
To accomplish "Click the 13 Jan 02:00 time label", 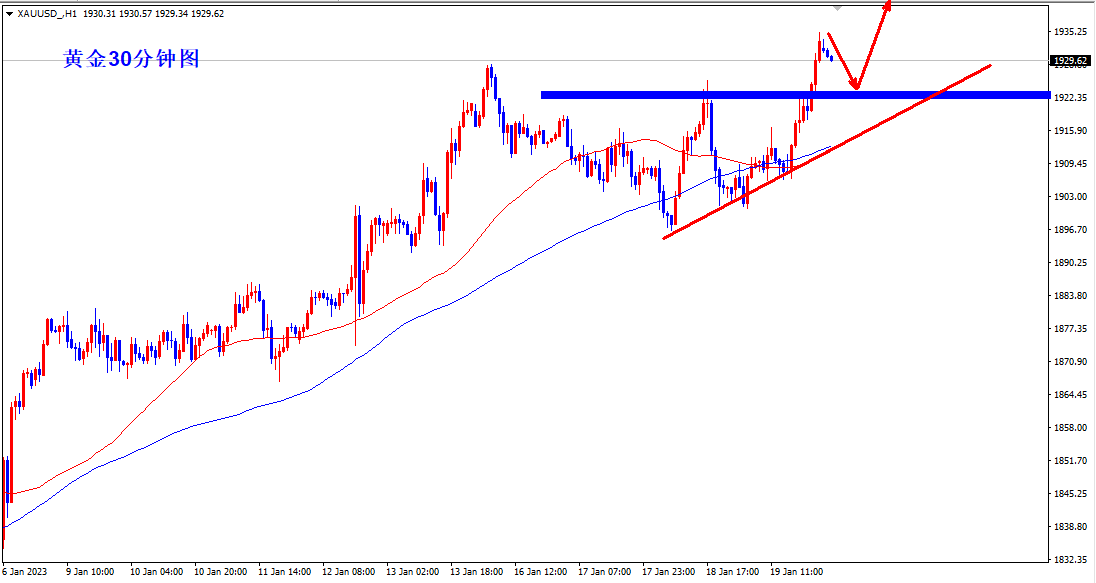I will coord(412,572).
